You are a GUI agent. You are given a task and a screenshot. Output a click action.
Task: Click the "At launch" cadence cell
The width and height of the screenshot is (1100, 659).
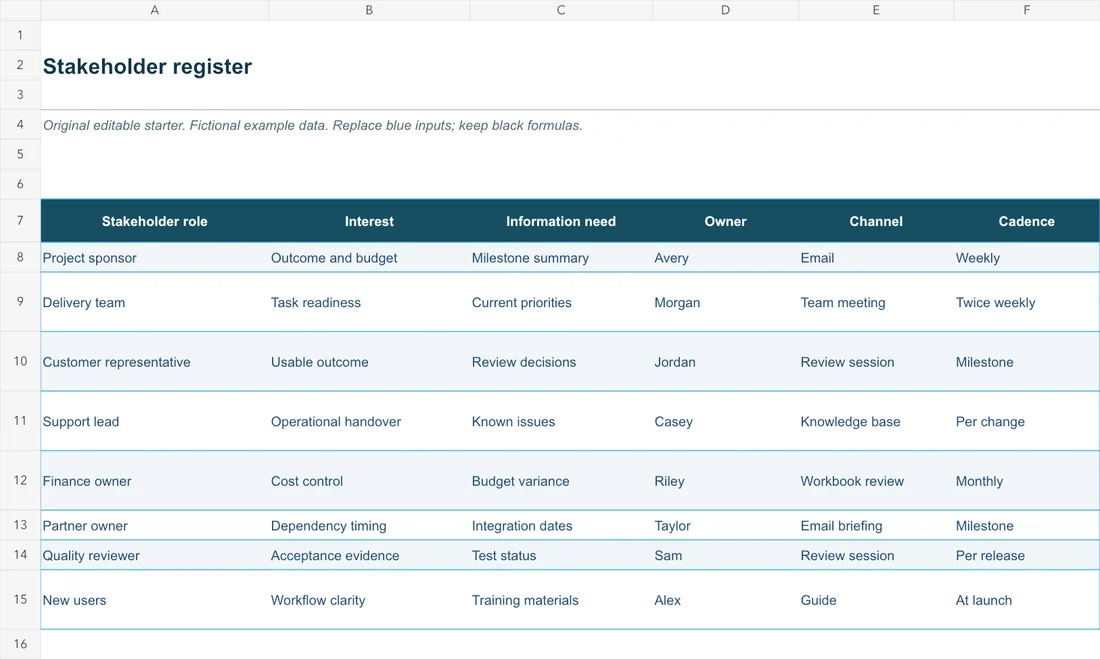(1026, 600)
